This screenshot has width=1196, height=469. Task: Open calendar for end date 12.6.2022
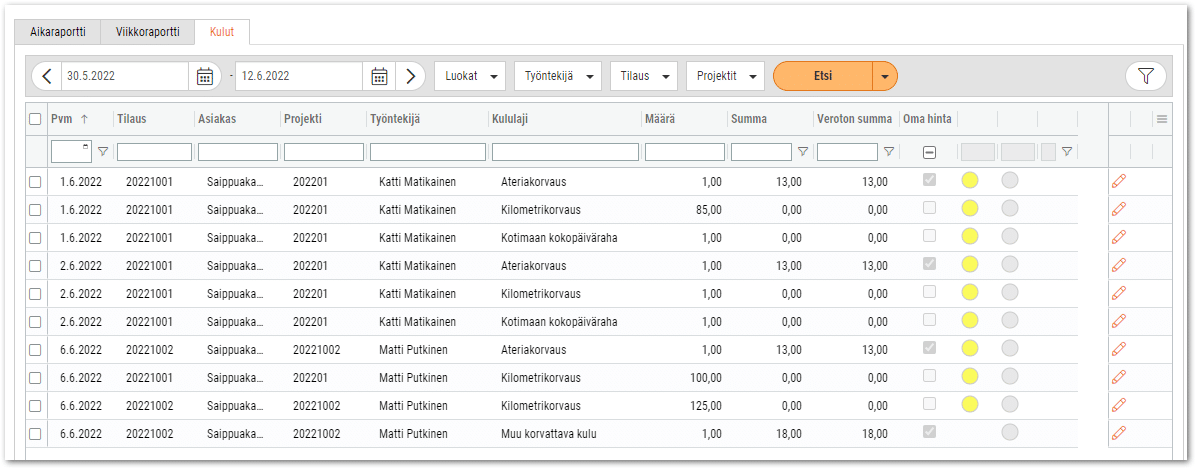[379, 76]
